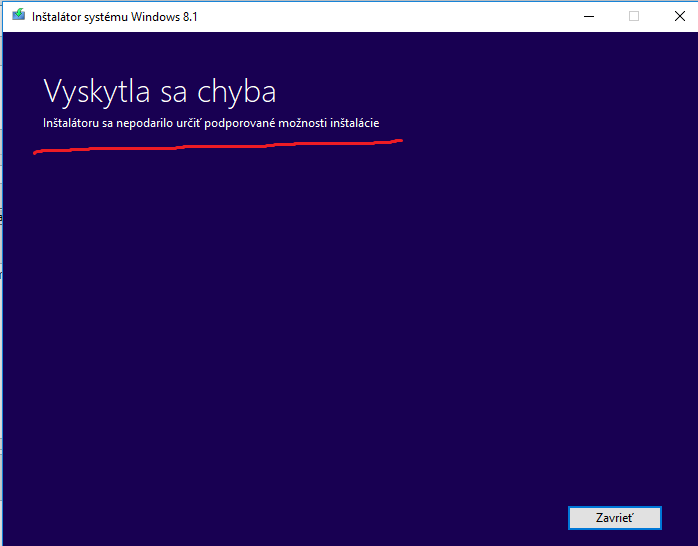The width and height of the screenshot is (698, 546).
Task: Select the heading 'Vyskytla sa chyba'
Action: click(160, 92)
